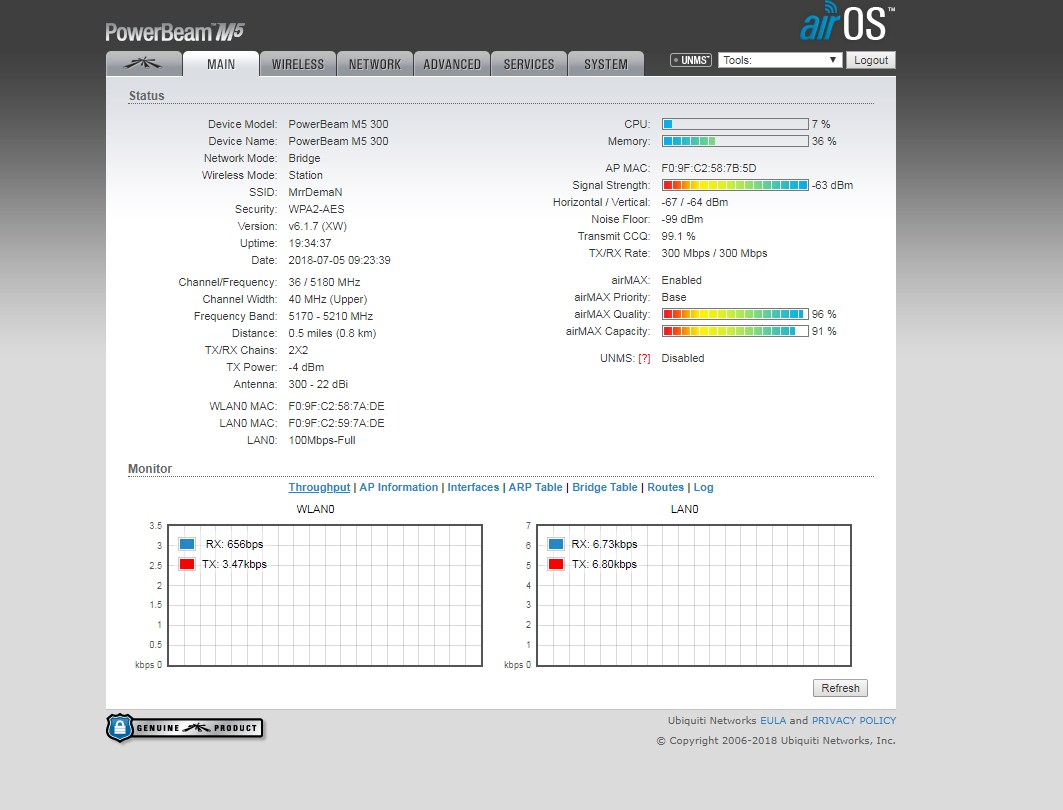Open the WIRELESS tab
Viewport: 1063px width, 810px height.
tap(298, 64)
